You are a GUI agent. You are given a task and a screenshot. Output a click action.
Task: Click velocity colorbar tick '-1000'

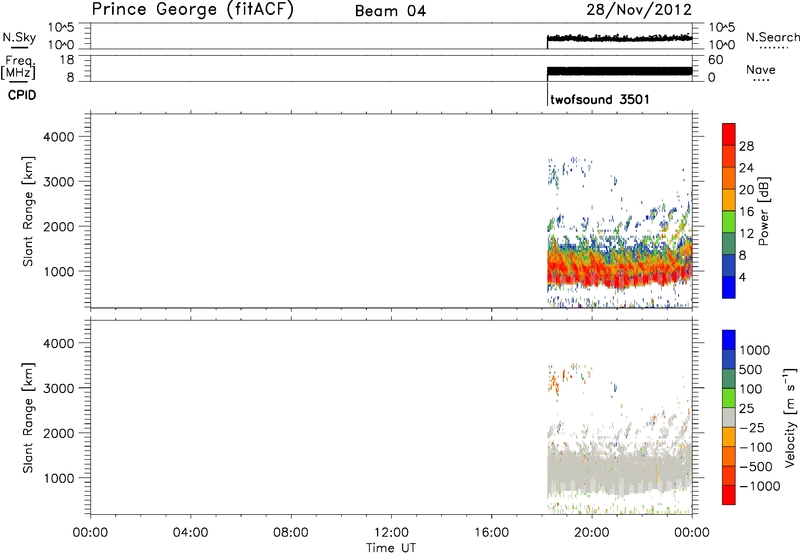pos(759,486)
